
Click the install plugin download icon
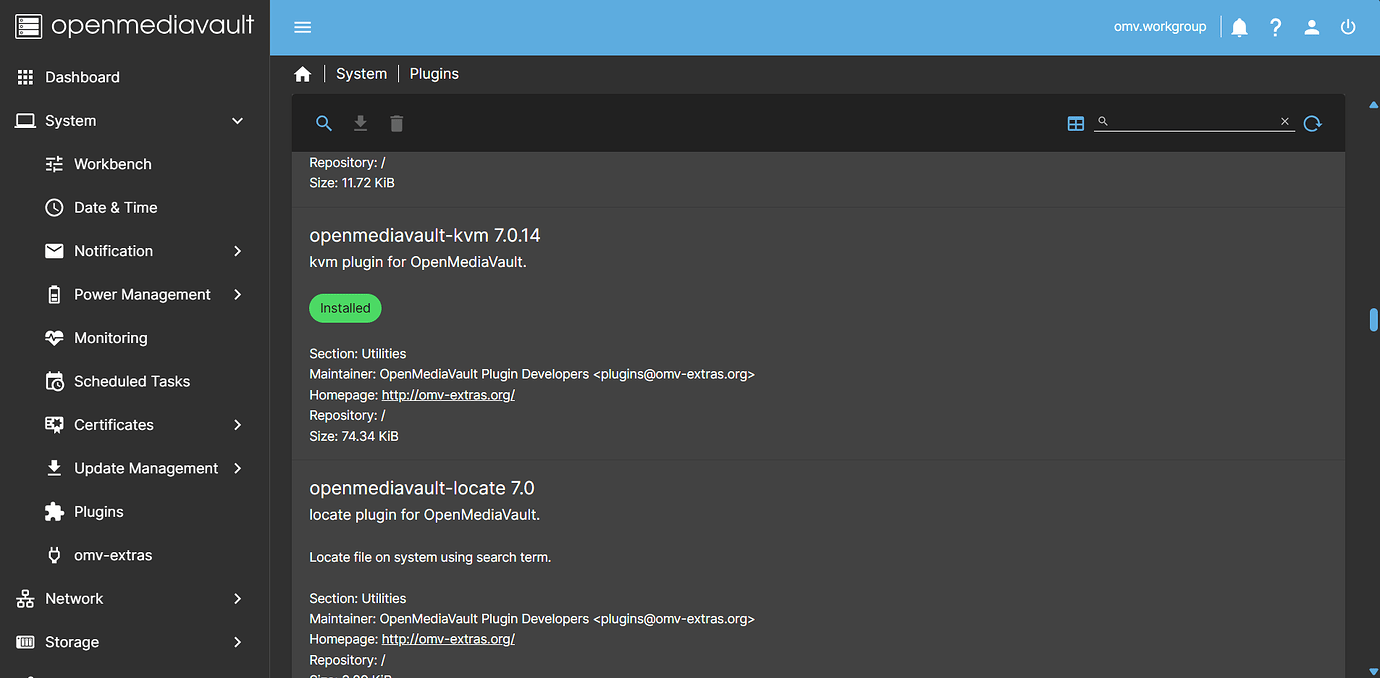point(360,123)
